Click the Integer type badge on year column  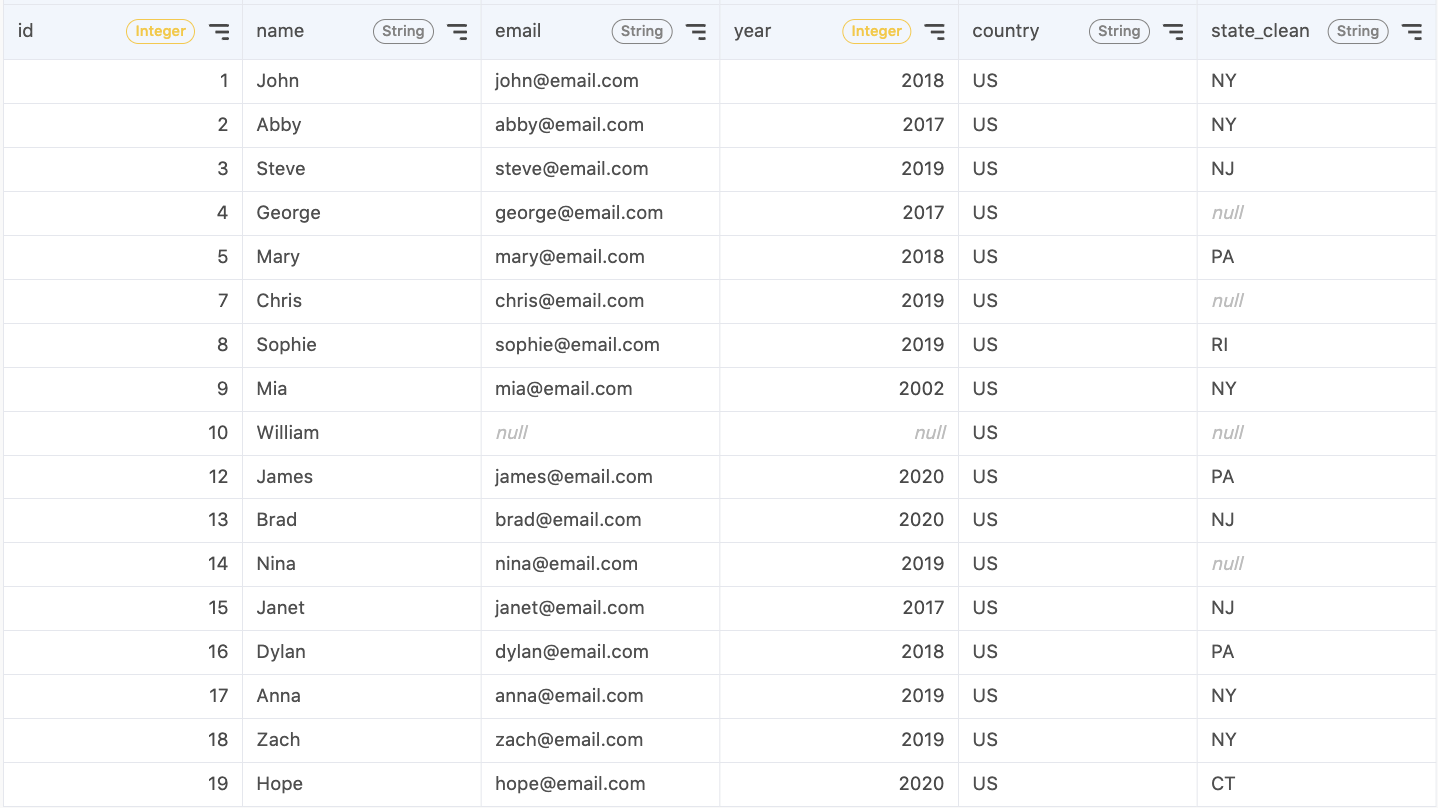pyautogui.click(x=876, y=31)
